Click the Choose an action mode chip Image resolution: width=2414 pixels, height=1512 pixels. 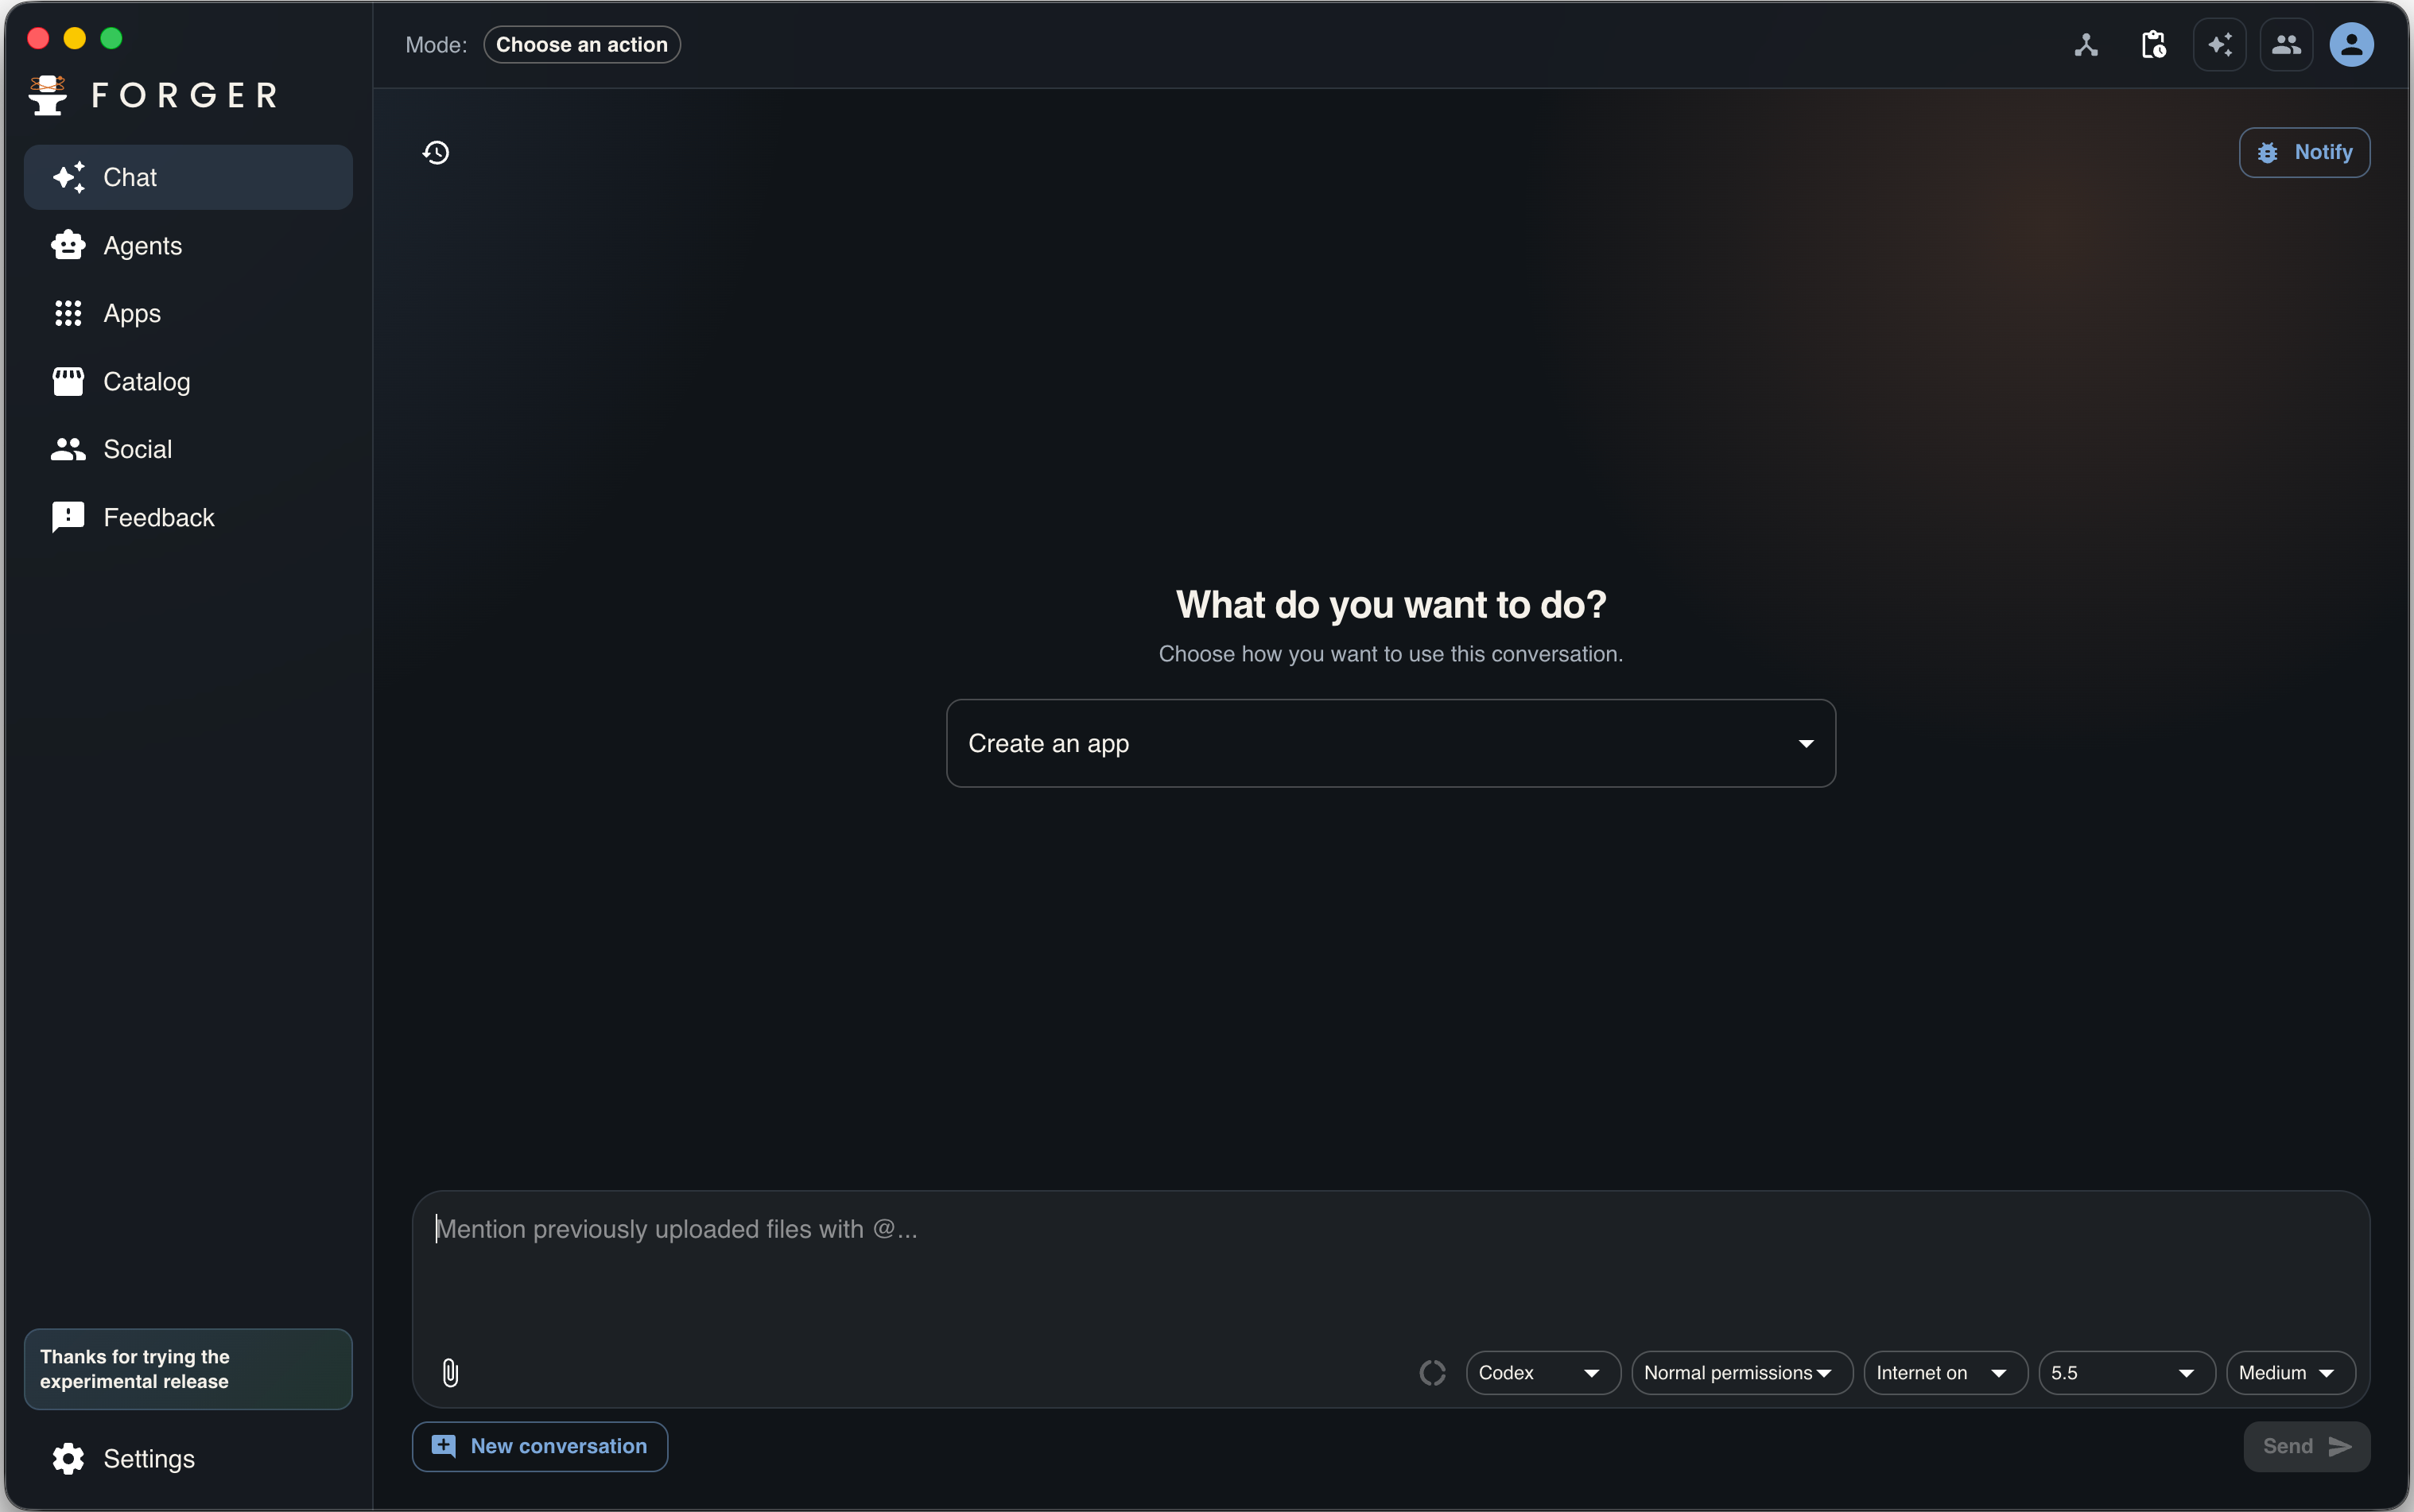582,45
